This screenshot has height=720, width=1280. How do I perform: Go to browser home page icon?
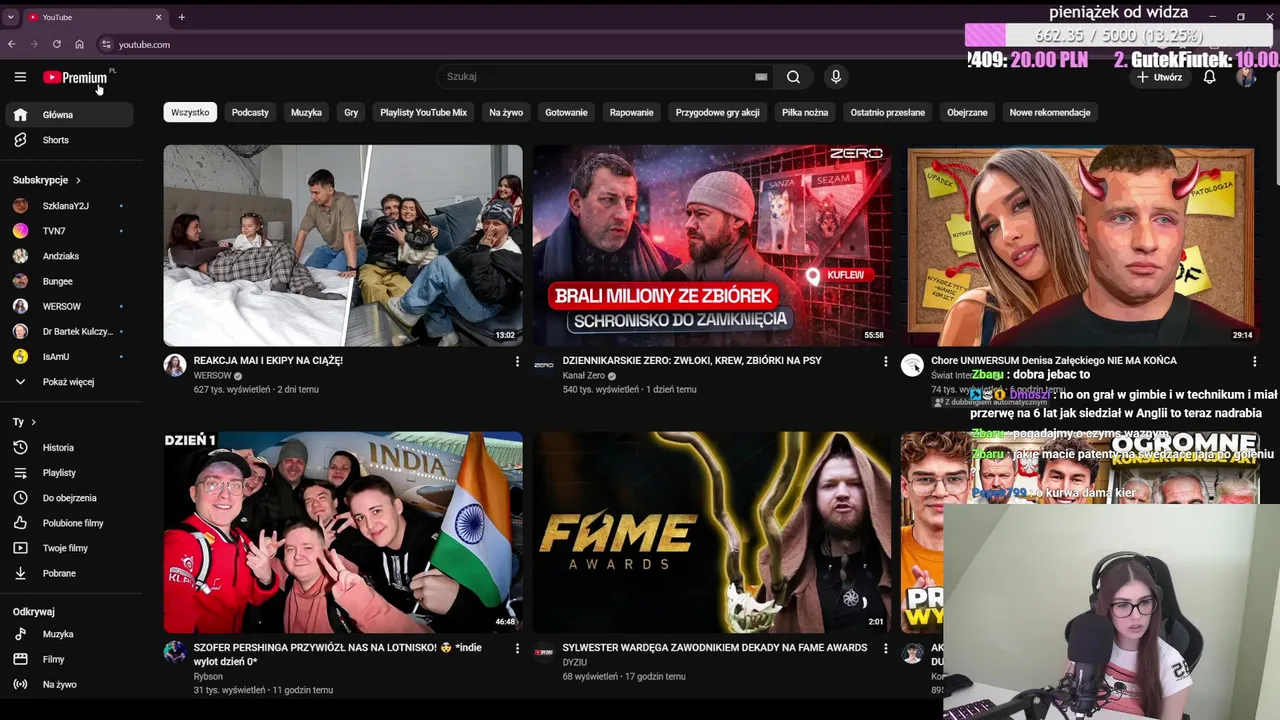(x=80, y=44)
